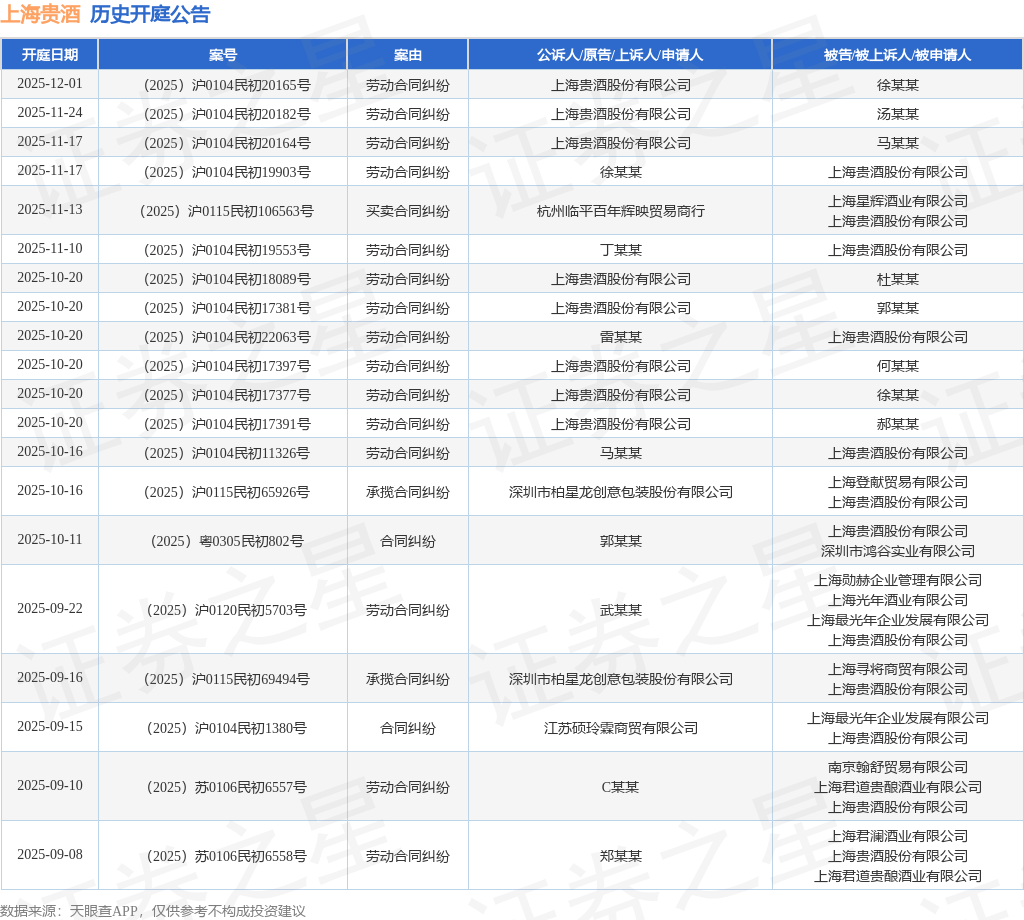Select case number 沪0104民初17397号
This screenshot has width=1024, height=920.
227,366
